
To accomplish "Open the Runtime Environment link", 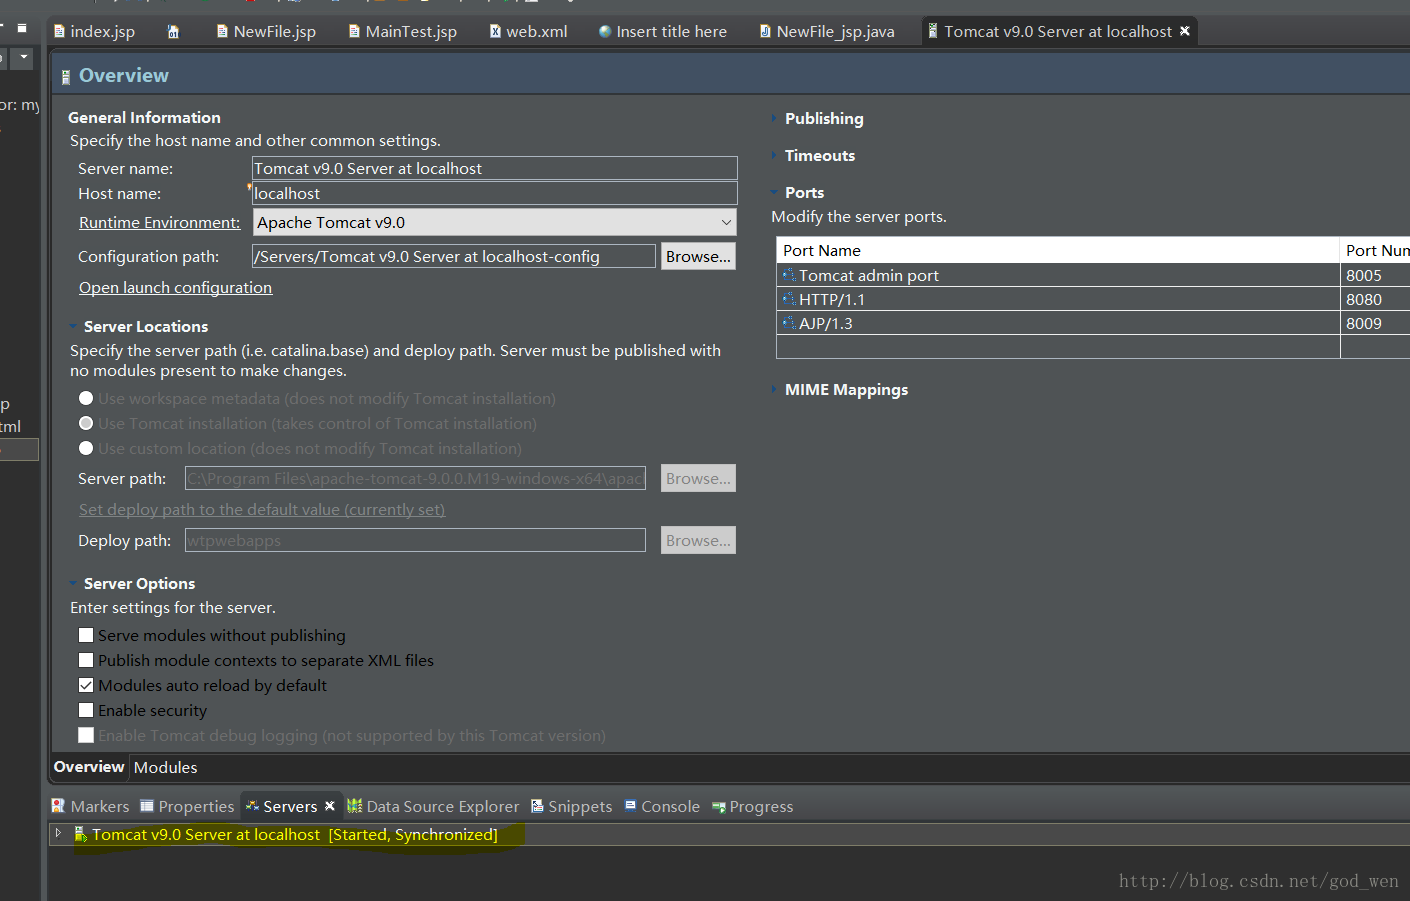I will pyautogui.click(x=159, y=223).
